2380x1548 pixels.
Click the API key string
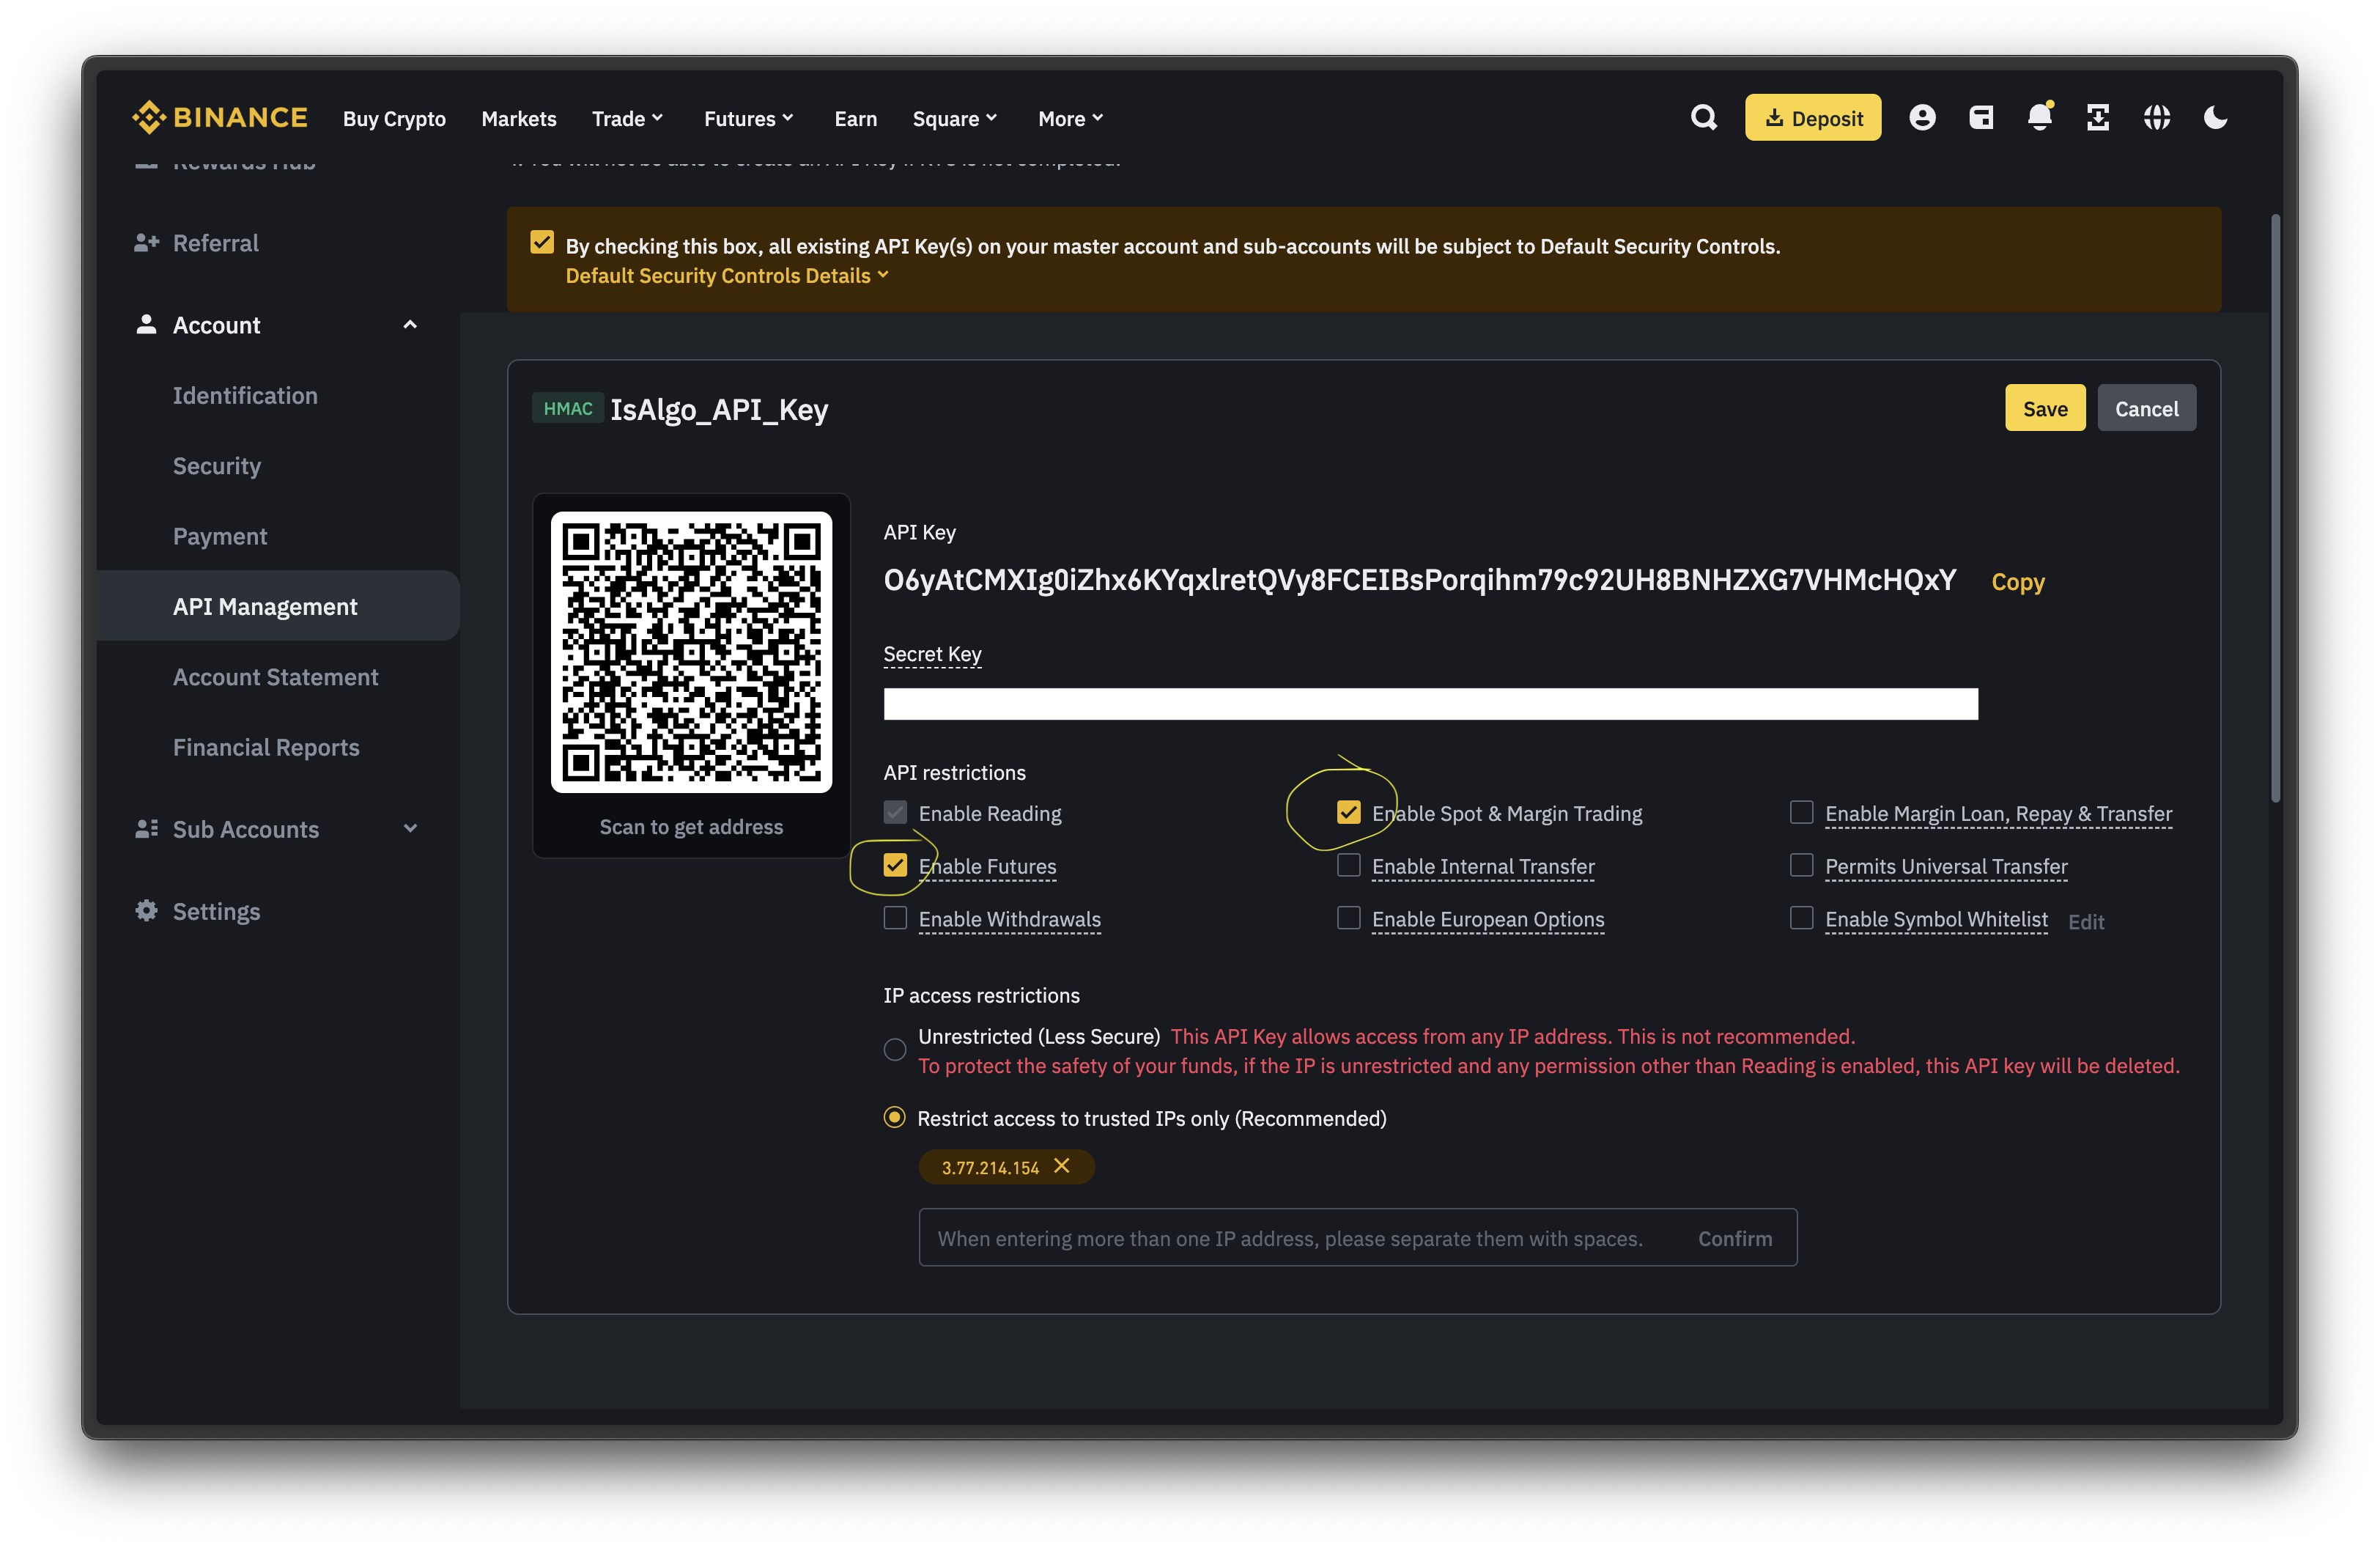click(x=1420, y=581)
